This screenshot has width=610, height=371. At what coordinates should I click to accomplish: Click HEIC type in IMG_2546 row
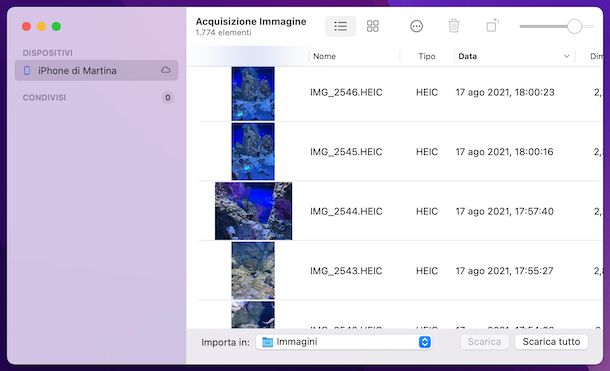tap(427, 93)
